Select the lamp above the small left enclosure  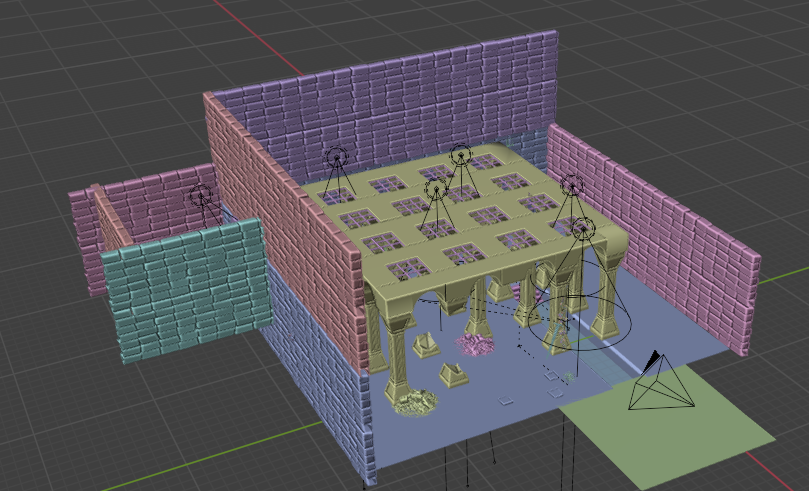coord(201,195)
